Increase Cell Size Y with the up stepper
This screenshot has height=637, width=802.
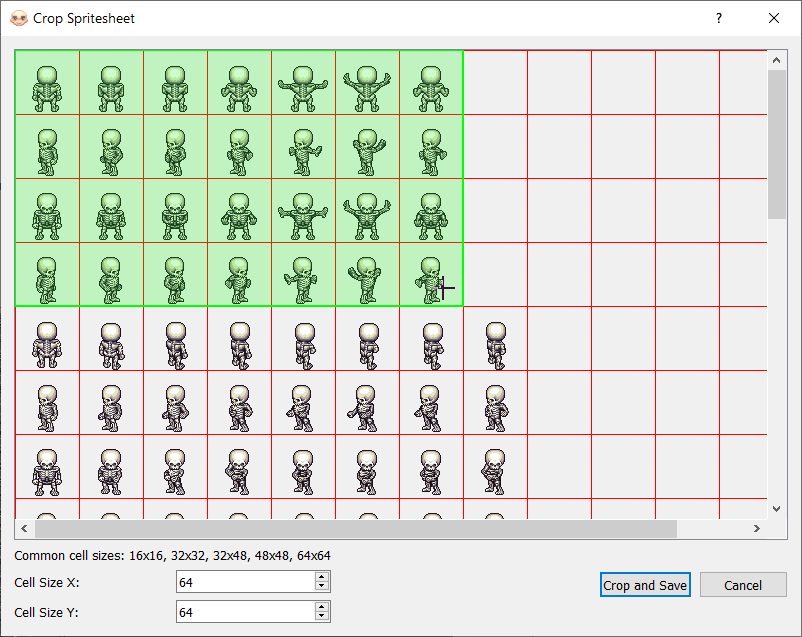point(321,607)
